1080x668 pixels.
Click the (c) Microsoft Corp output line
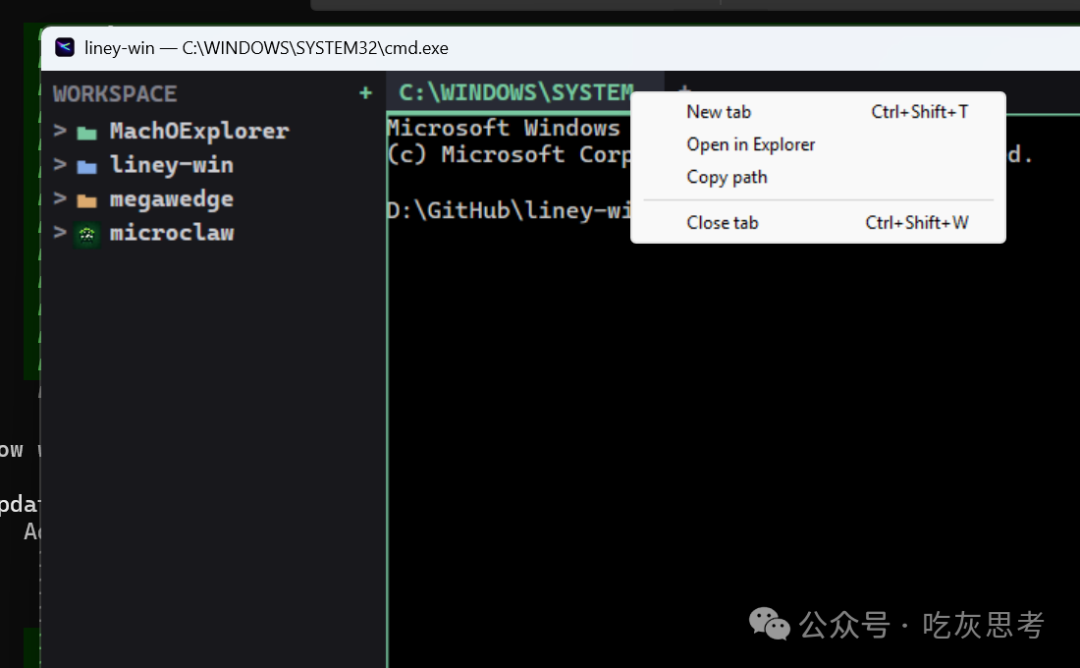click(509, 154)
